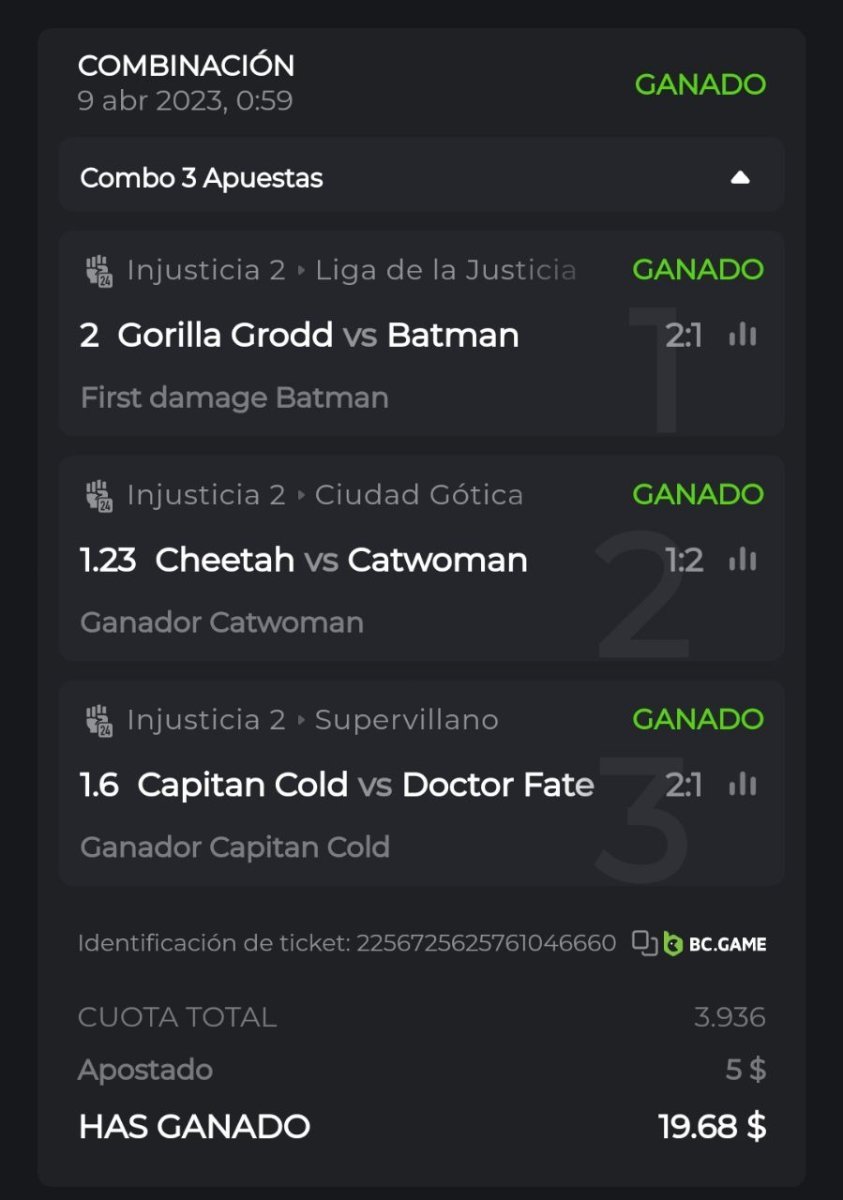843x1200 pixels.
Task: Tap fist icon beside Ciudad Gótica
Action: coord(99,496)
